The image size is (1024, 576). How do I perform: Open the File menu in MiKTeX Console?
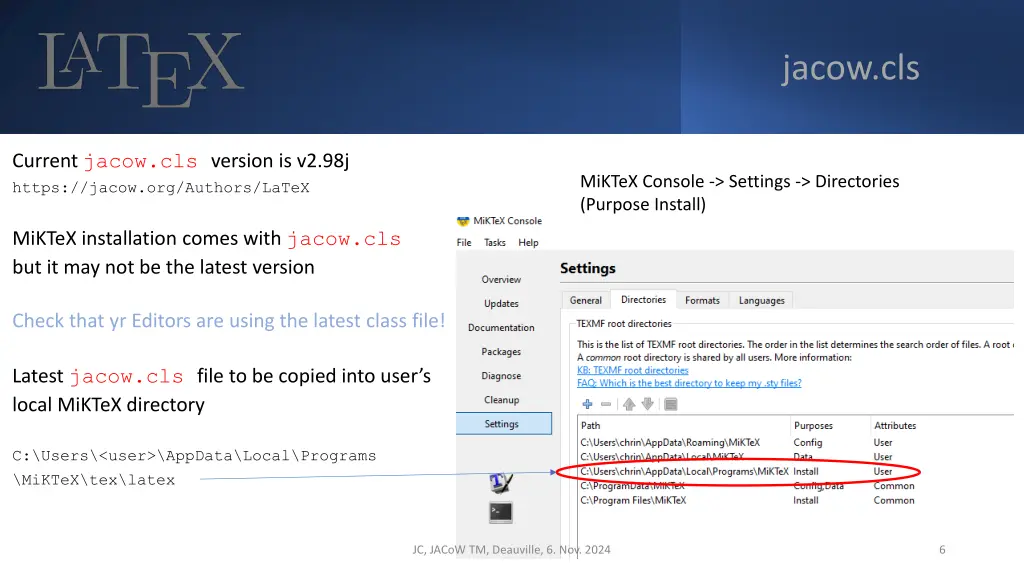(x=464, y=242)
